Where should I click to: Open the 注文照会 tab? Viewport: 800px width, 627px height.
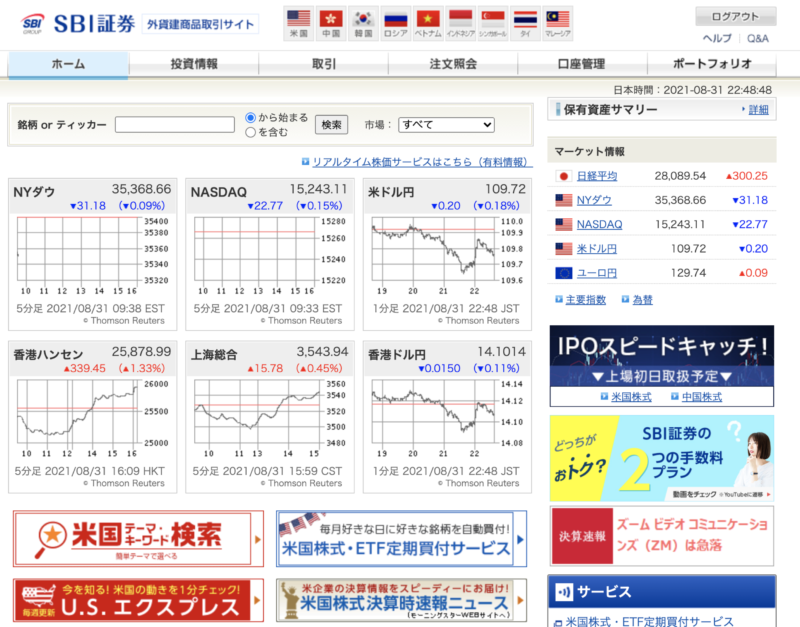coord(453,64)
